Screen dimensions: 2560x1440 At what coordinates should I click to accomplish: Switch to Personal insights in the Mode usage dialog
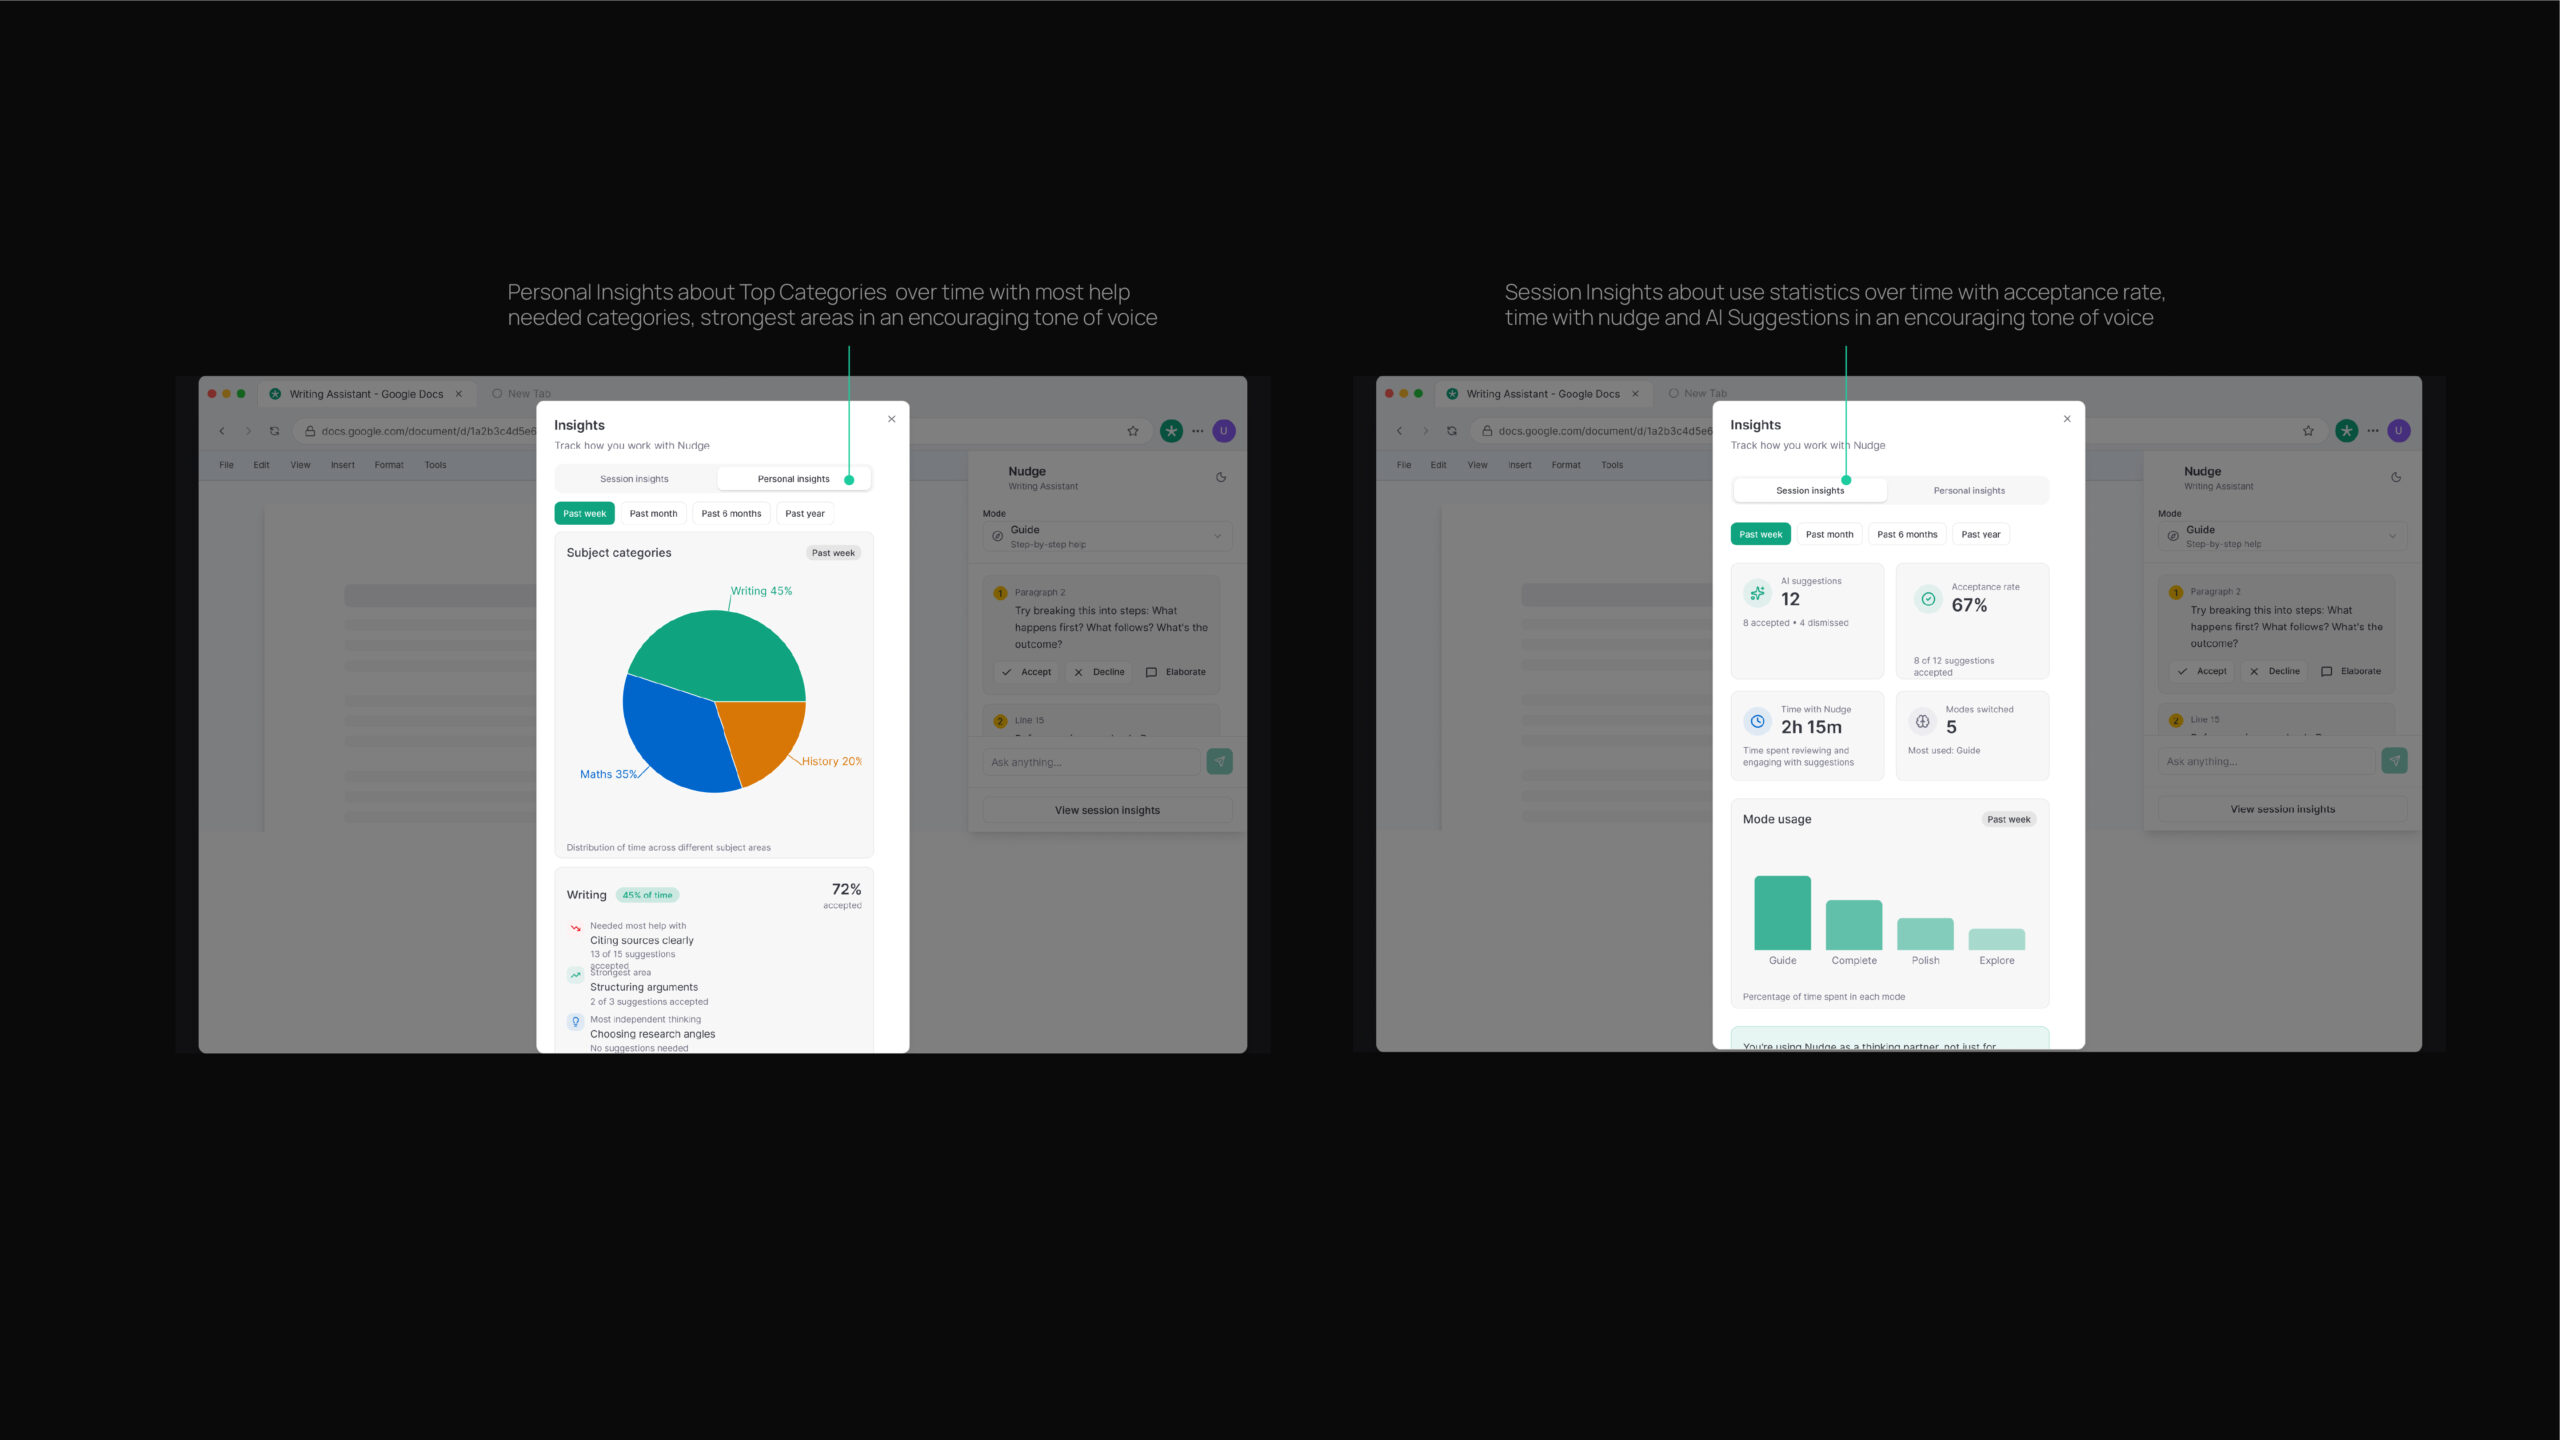[1968, 491]
